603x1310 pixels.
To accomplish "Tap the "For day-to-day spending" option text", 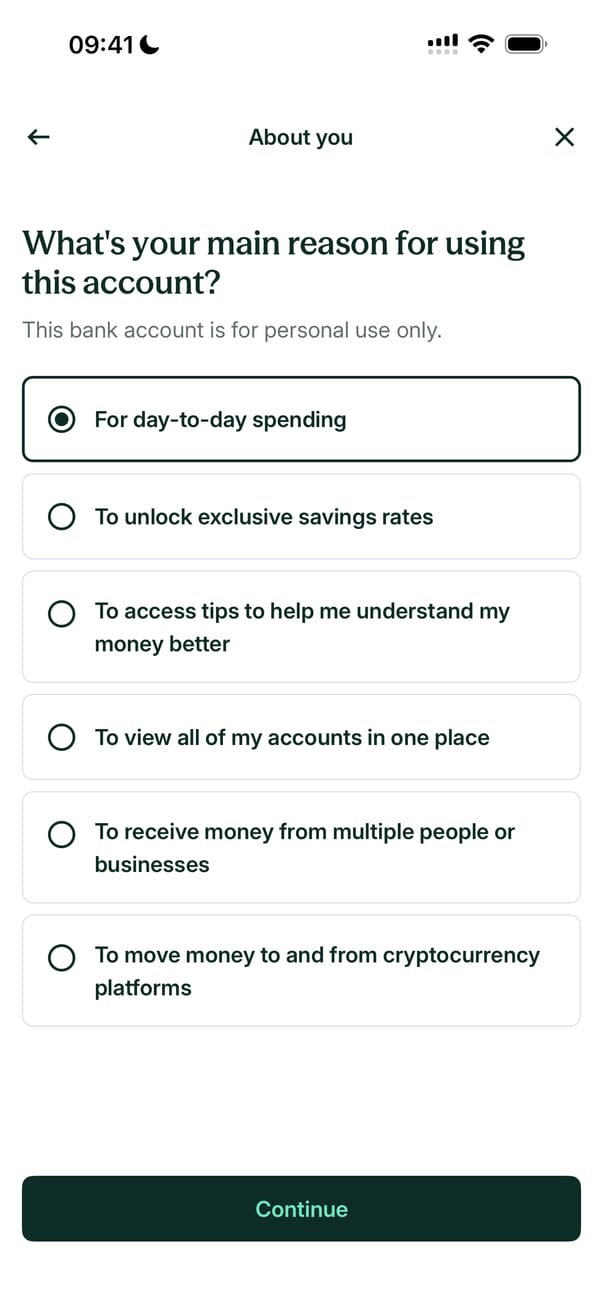I will coord(220,420).
